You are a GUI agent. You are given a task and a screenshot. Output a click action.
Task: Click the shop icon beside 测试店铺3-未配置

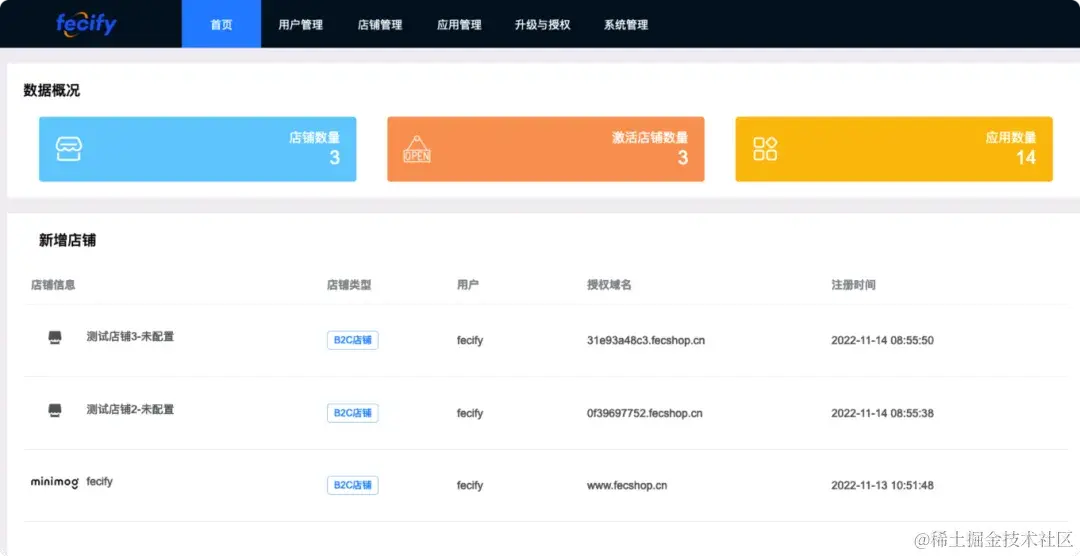point(55,337)
